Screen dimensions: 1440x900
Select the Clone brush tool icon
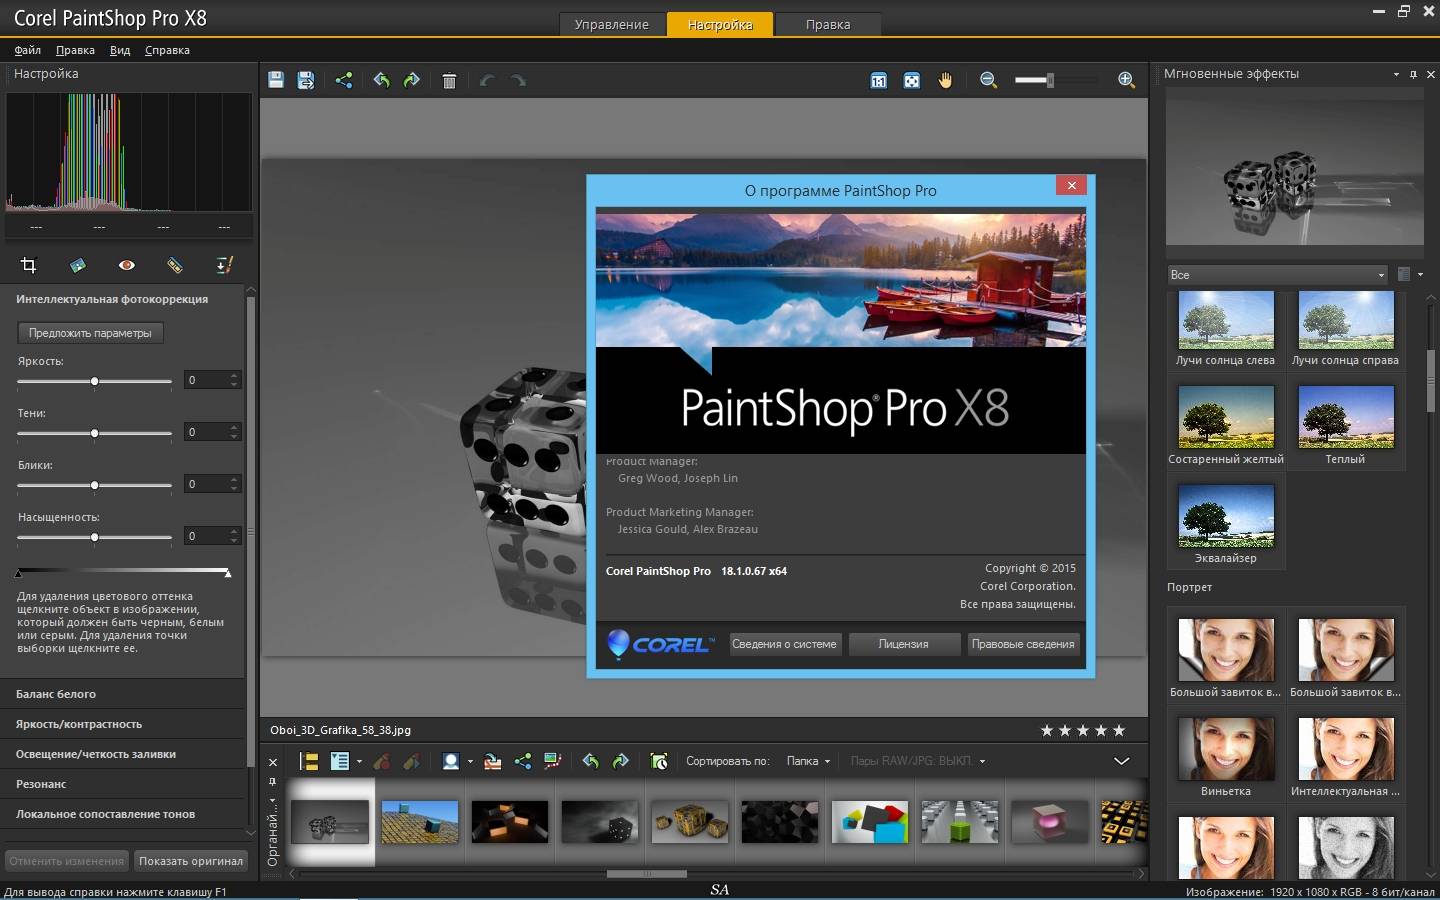coord(224,265)
